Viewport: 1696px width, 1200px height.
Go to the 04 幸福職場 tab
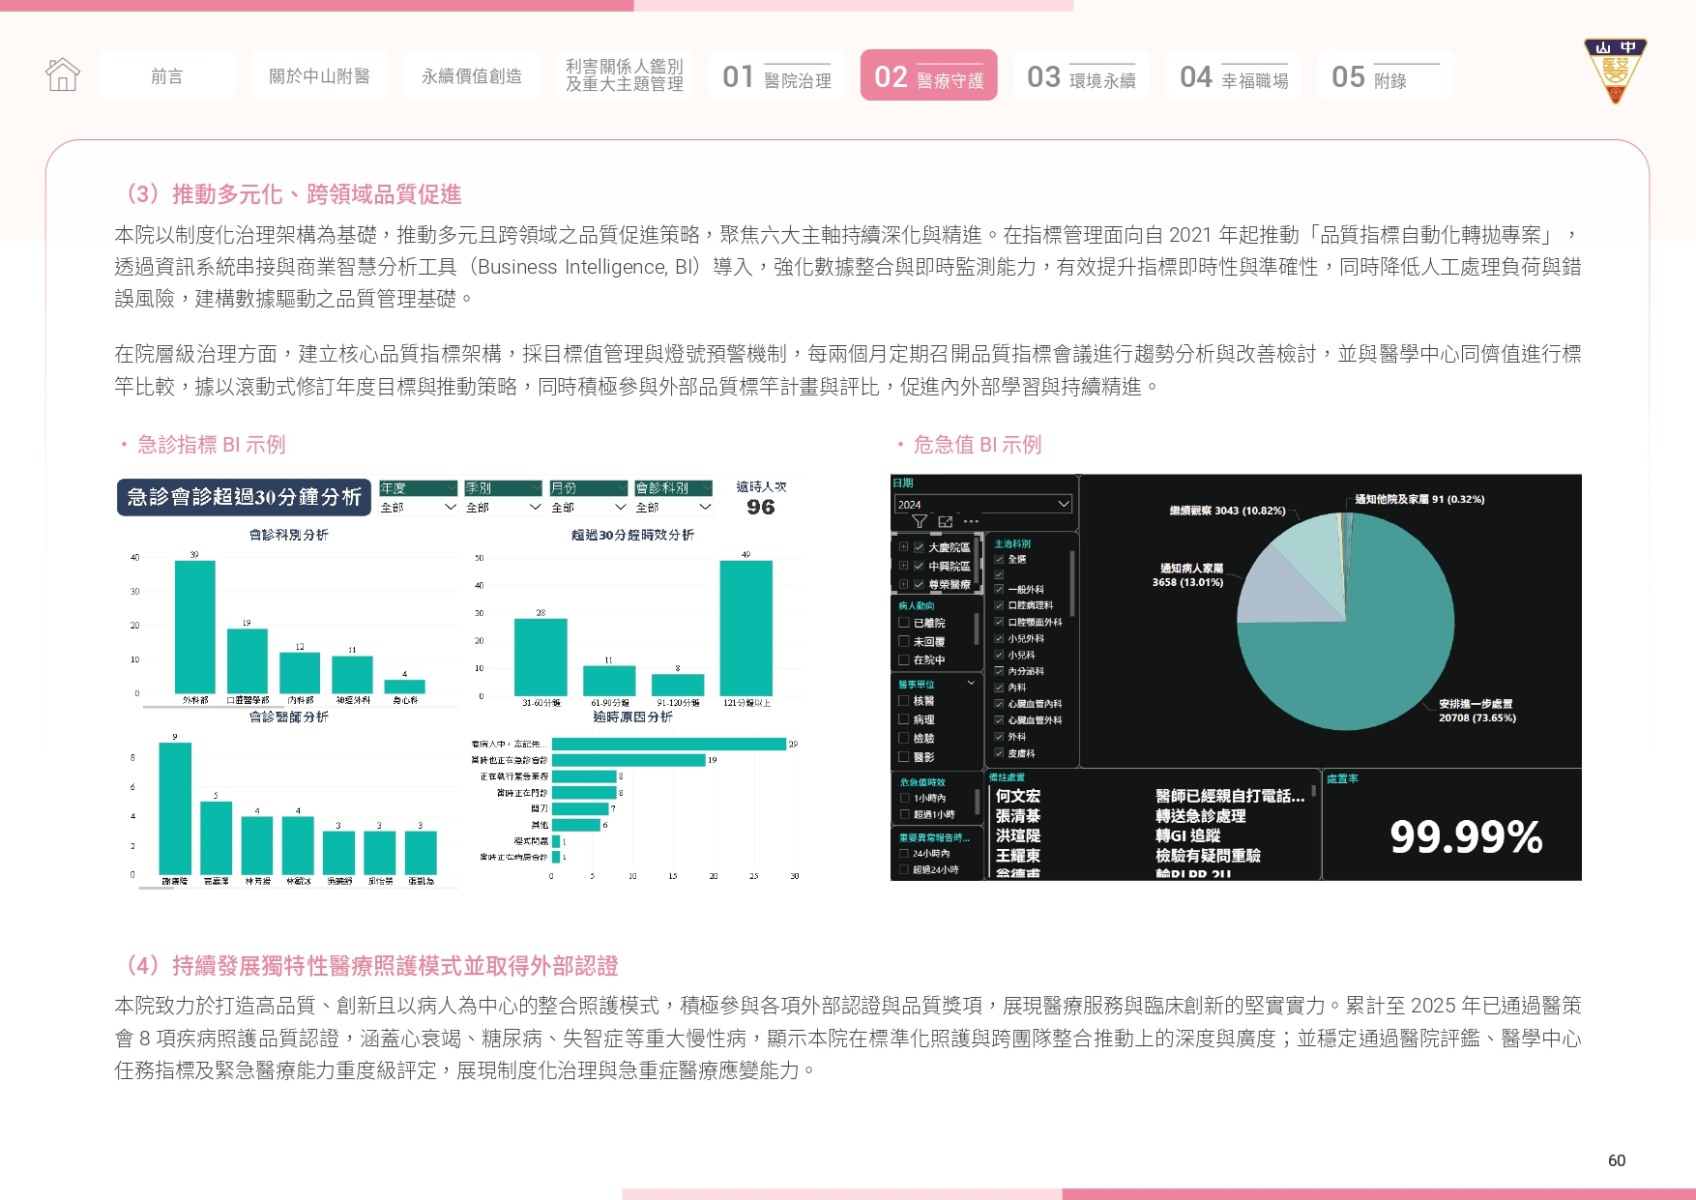[x=1233, y=76]
